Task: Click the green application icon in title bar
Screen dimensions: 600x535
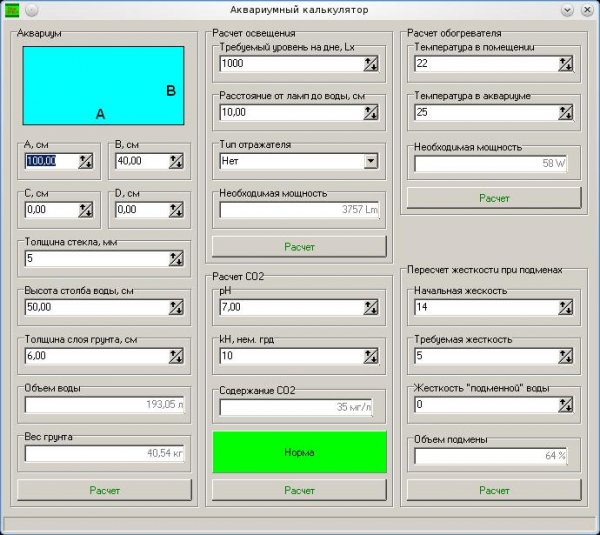Action: tap(12, 10)
